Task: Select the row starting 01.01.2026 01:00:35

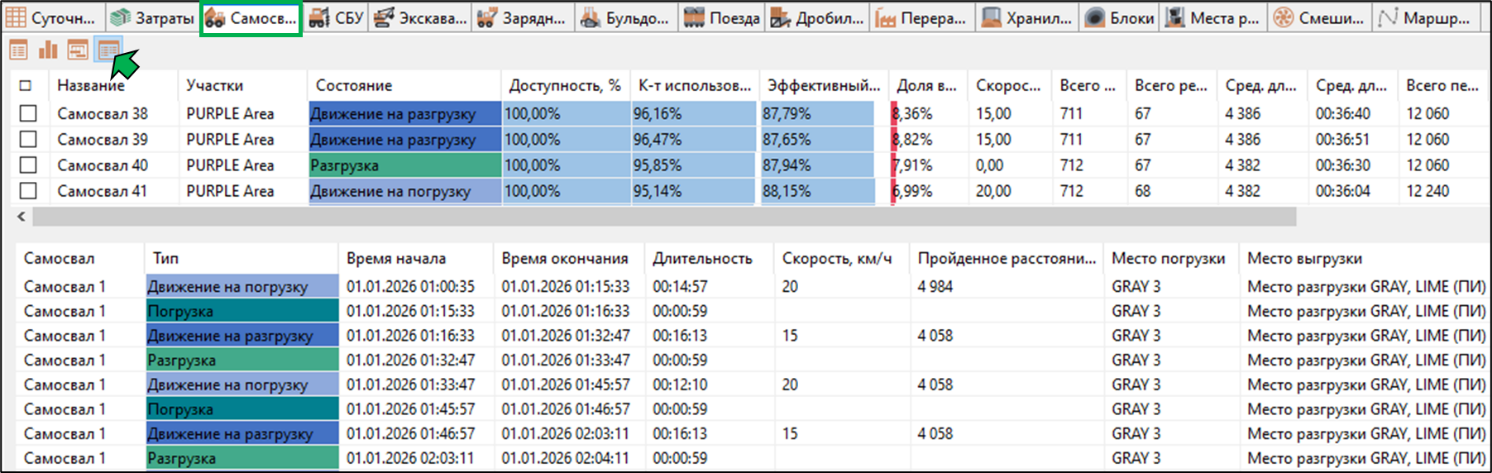Action: 754,286
